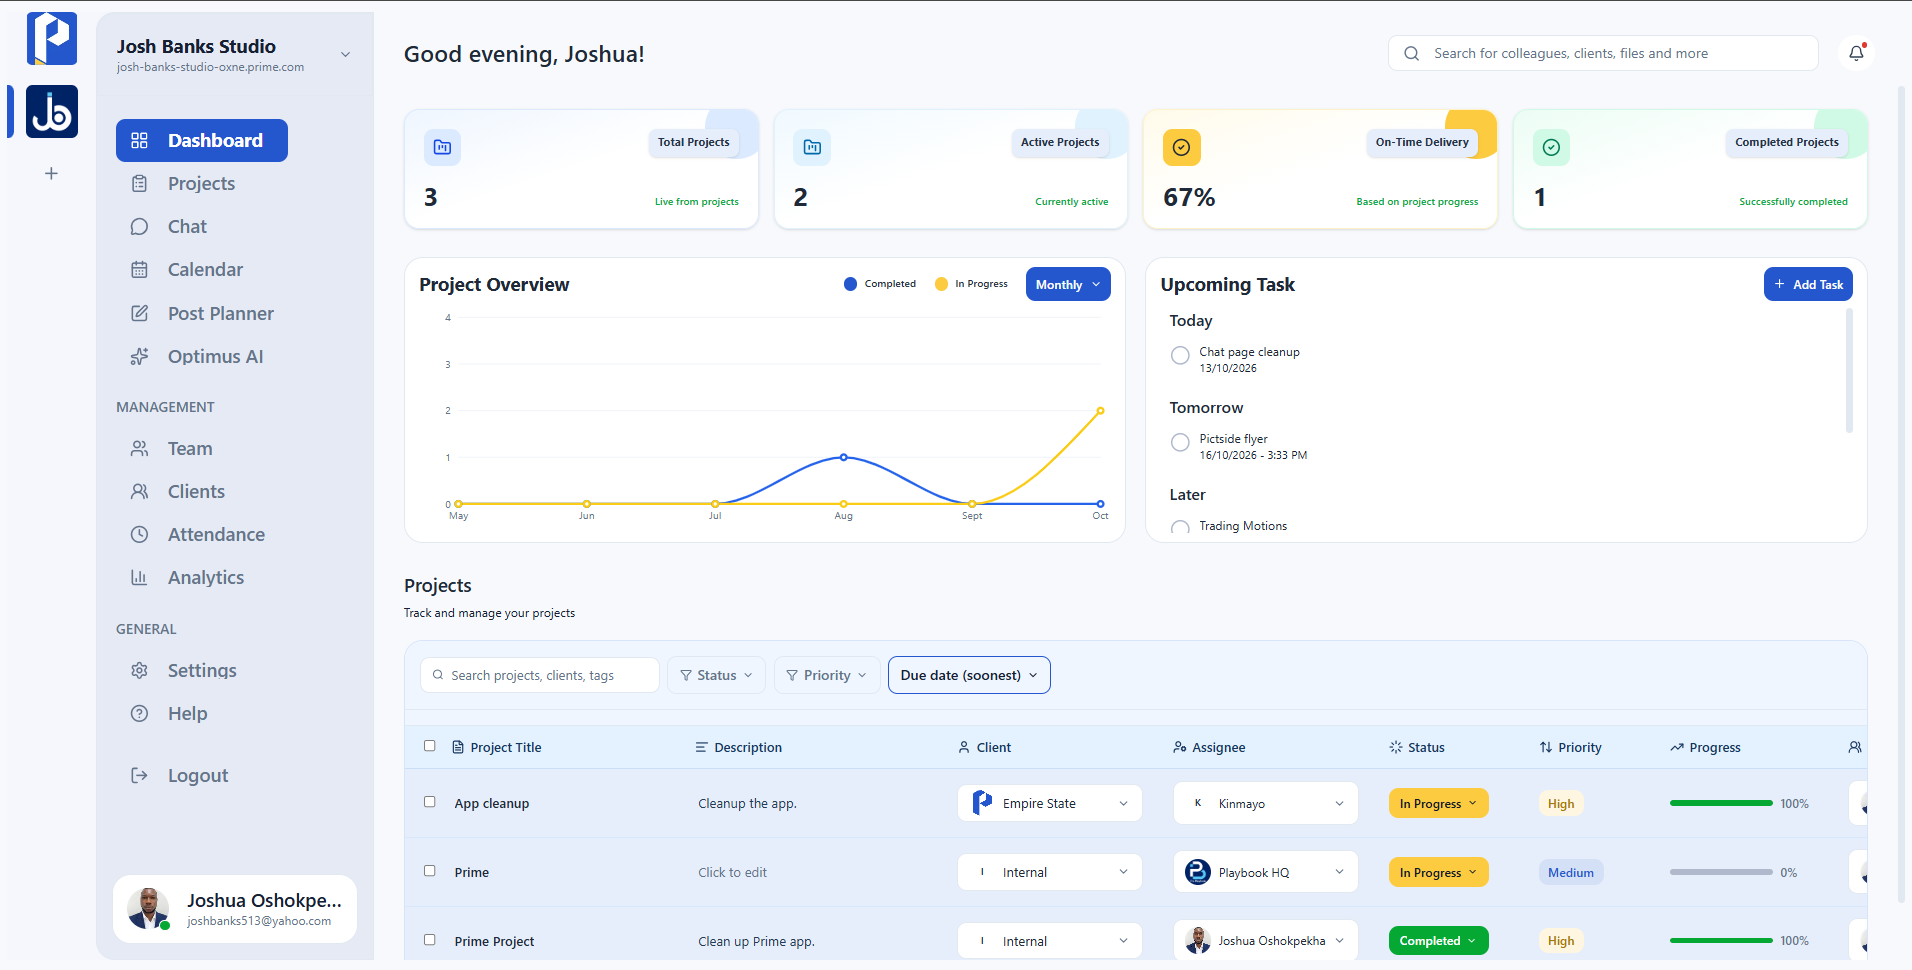This screenshot has height=970, width=1912.
Task: Click the Prime Project 100% progress bar
Action: pos(1720,941)
